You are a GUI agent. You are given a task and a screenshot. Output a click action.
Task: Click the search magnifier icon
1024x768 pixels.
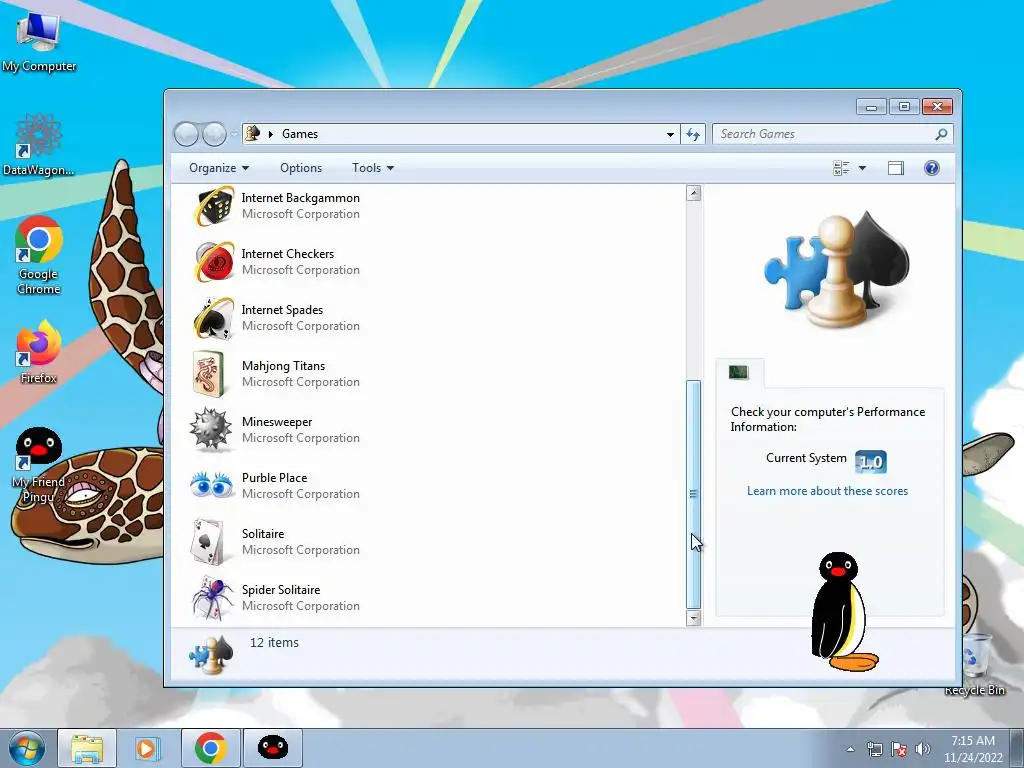pyautogui.click(x=941, y=134)
